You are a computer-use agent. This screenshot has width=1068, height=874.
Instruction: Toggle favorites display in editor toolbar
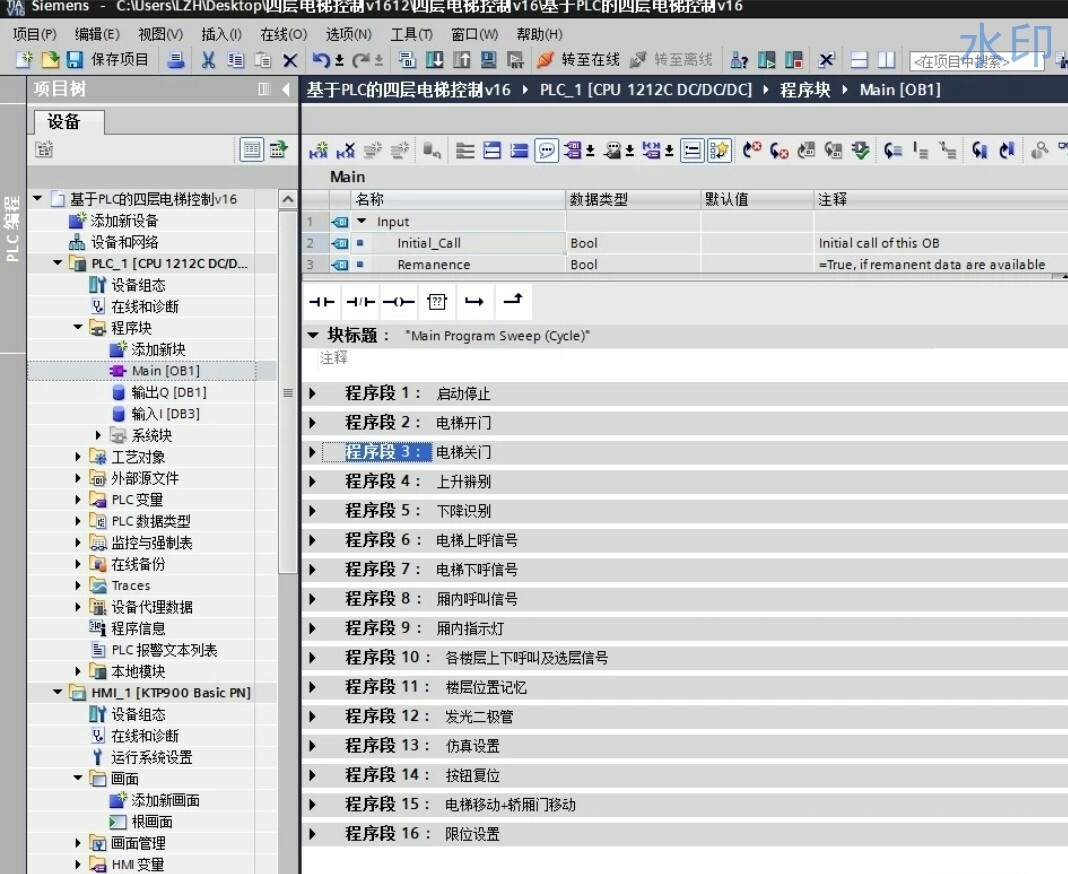click(719, 150)
